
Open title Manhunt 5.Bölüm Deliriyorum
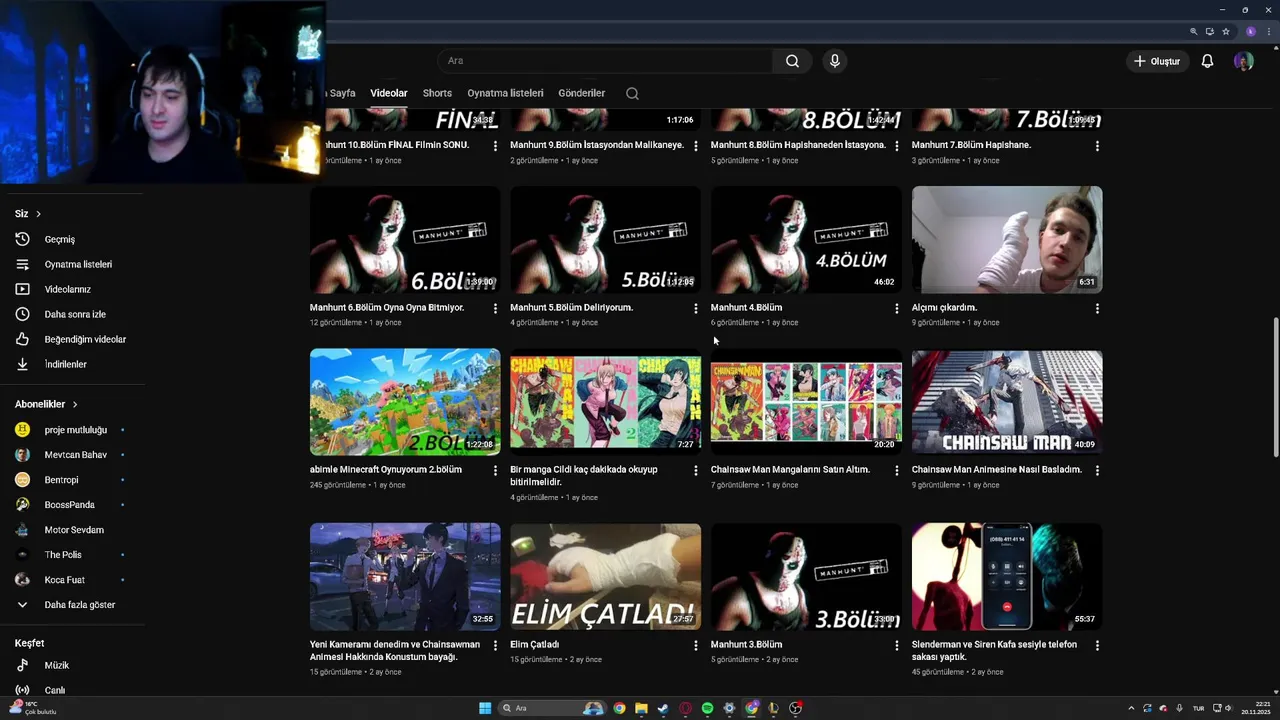coord(571,307)
